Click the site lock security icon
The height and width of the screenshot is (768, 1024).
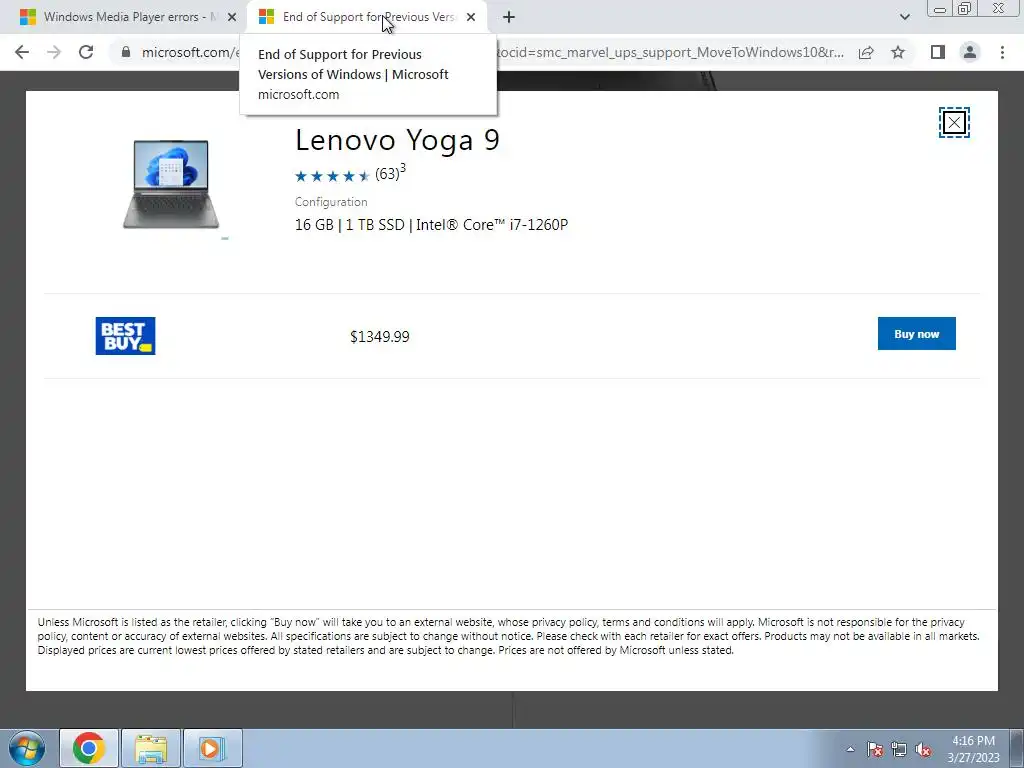tap(126, 52)
